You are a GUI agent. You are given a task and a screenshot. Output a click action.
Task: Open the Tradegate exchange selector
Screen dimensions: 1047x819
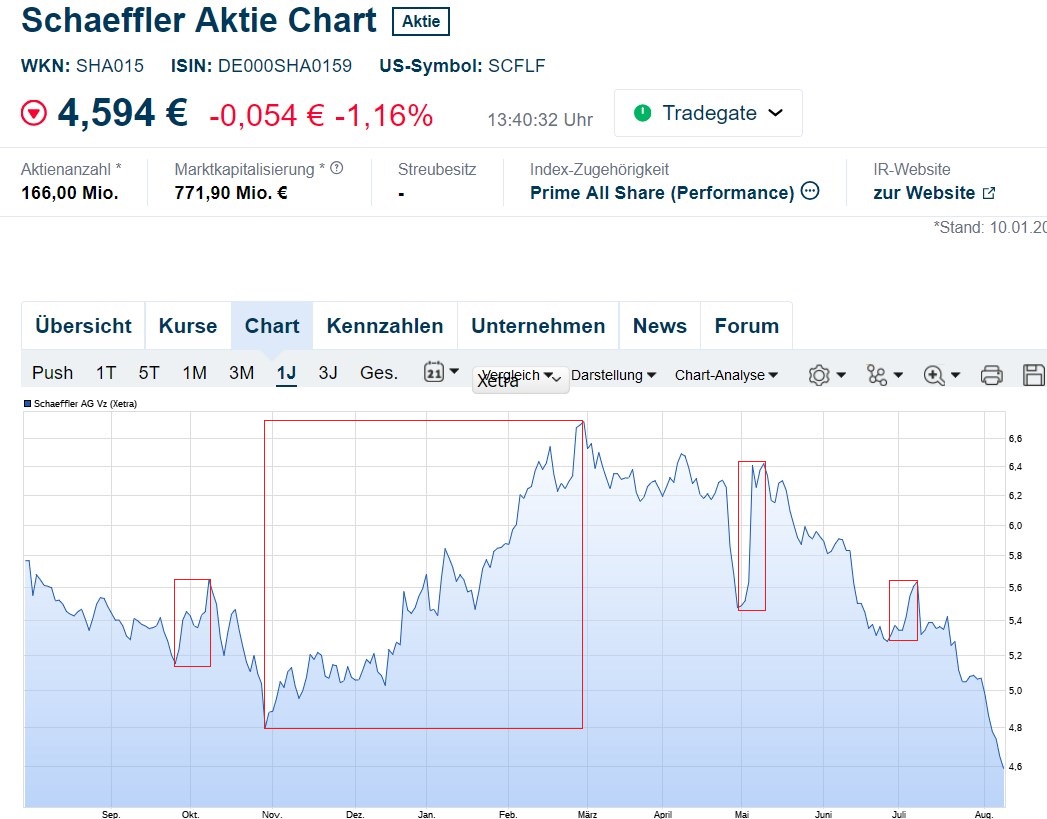(707, 113)
